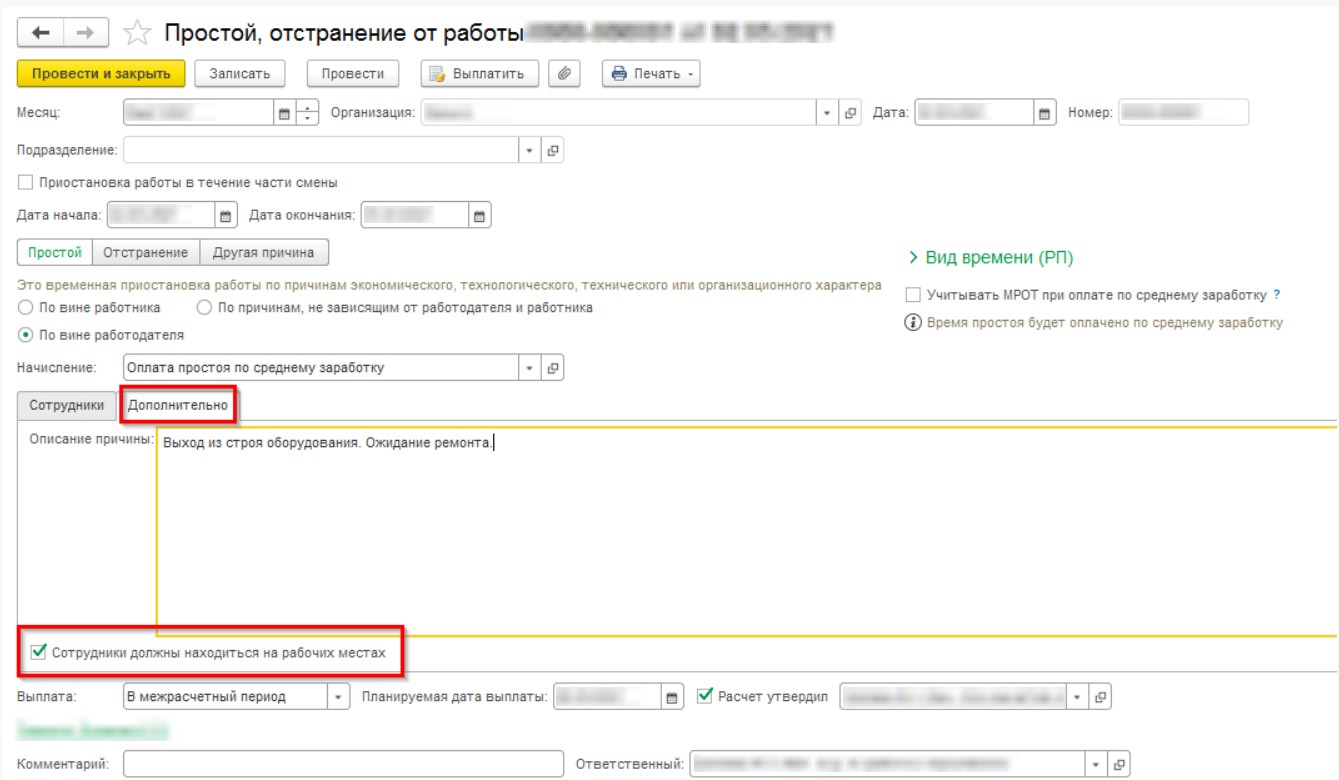This screenshot has width=1339, height=780.
Task: Click the Провести button
Action: point(353,73)
